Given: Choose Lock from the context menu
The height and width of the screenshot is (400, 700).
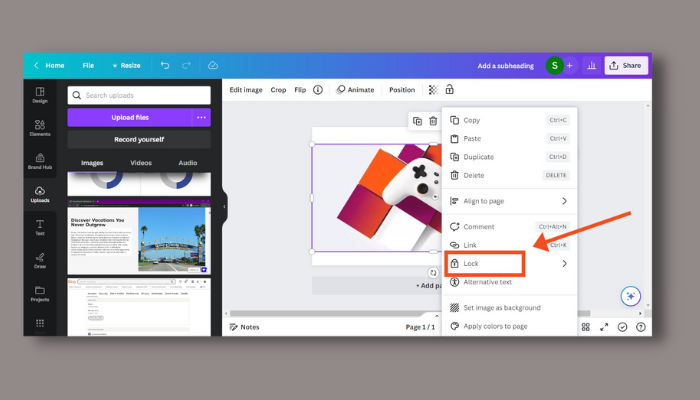Looking at the screenshot, I should pos(509,263).
